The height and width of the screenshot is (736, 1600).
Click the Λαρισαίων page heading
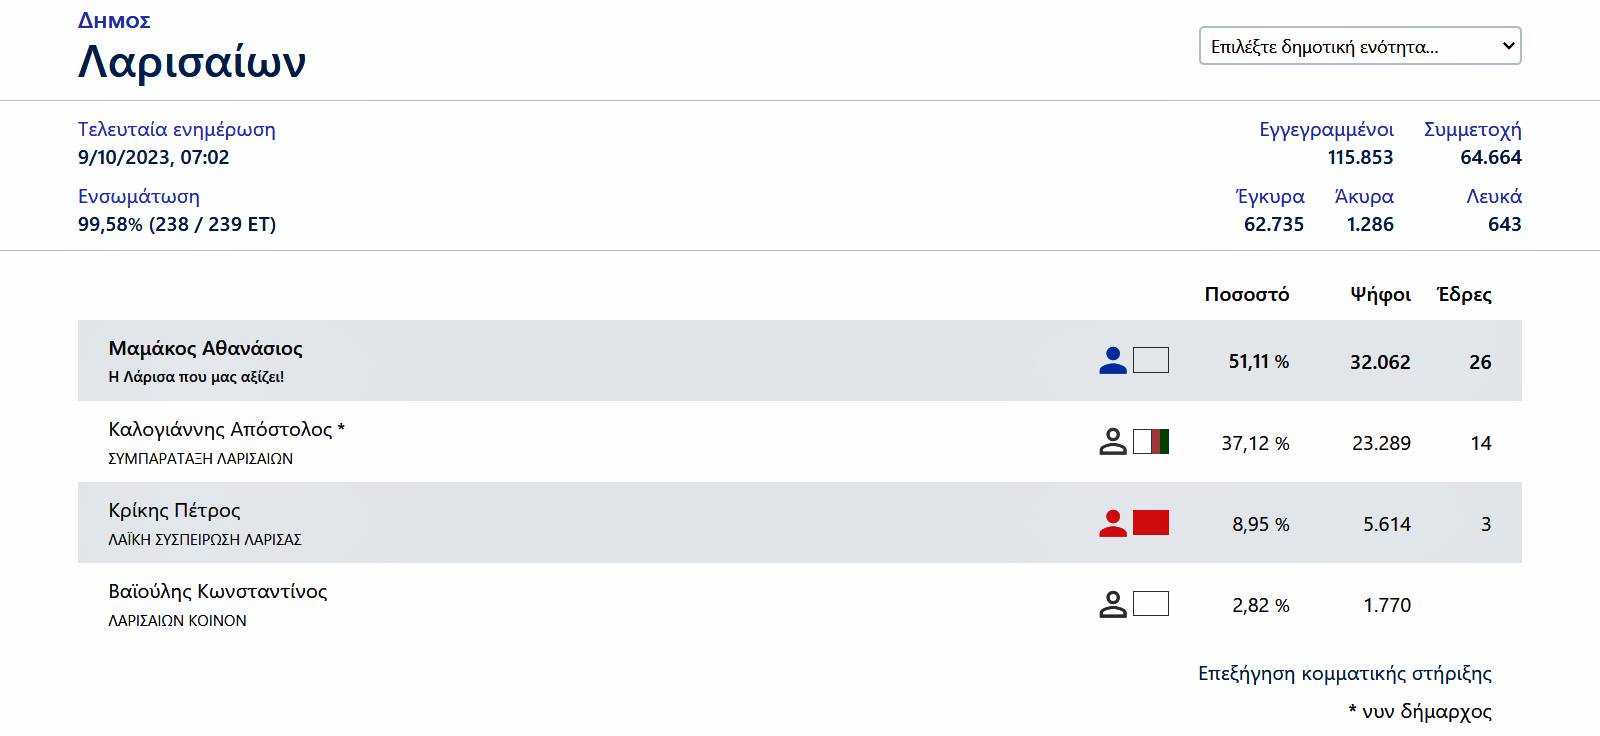192,62
